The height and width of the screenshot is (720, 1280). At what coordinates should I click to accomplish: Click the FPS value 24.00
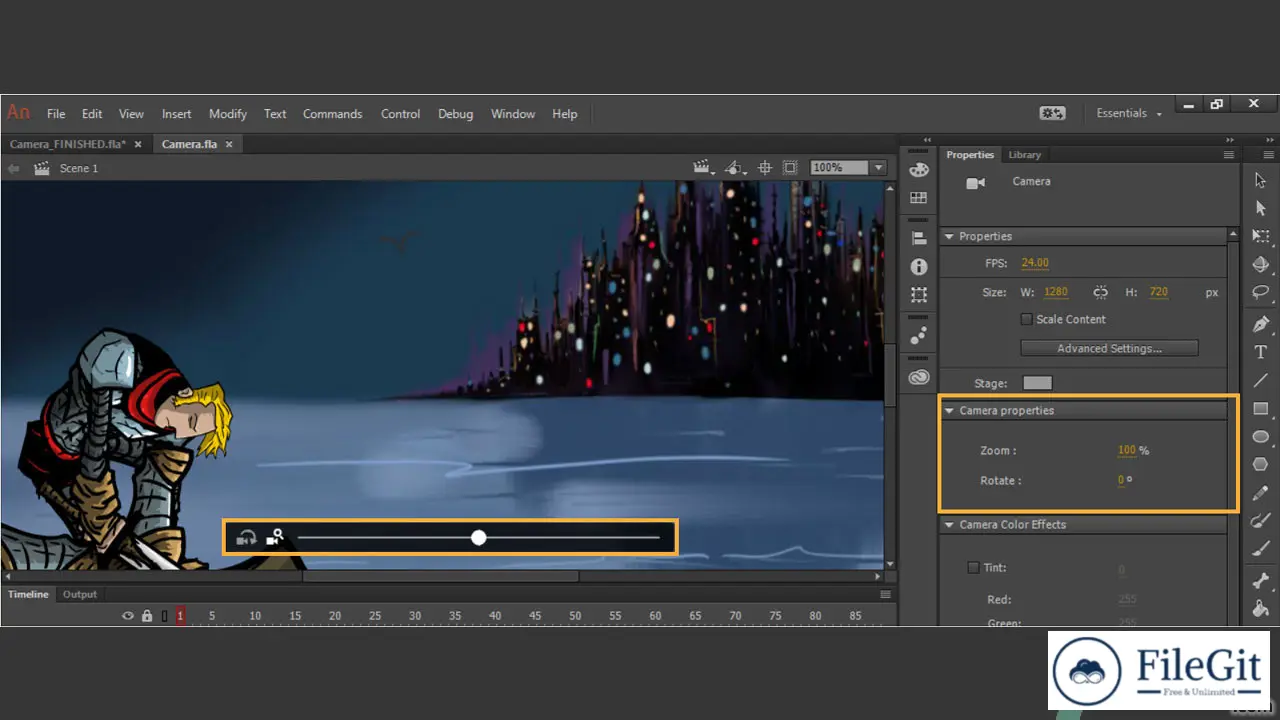1035,263
